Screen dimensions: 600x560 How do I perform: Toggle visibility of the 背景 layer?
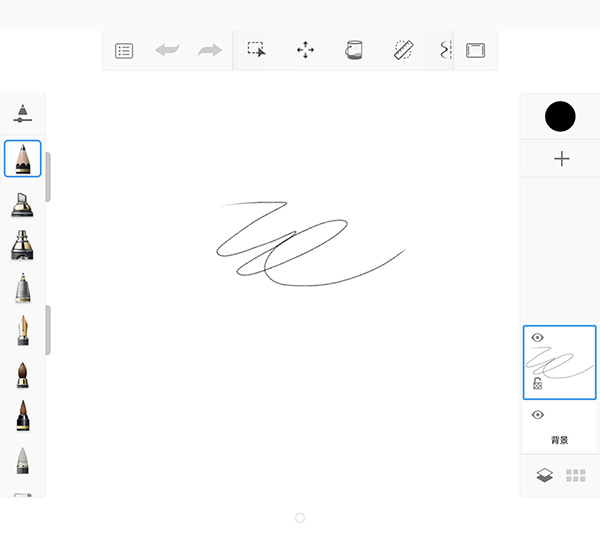point(537,415)
